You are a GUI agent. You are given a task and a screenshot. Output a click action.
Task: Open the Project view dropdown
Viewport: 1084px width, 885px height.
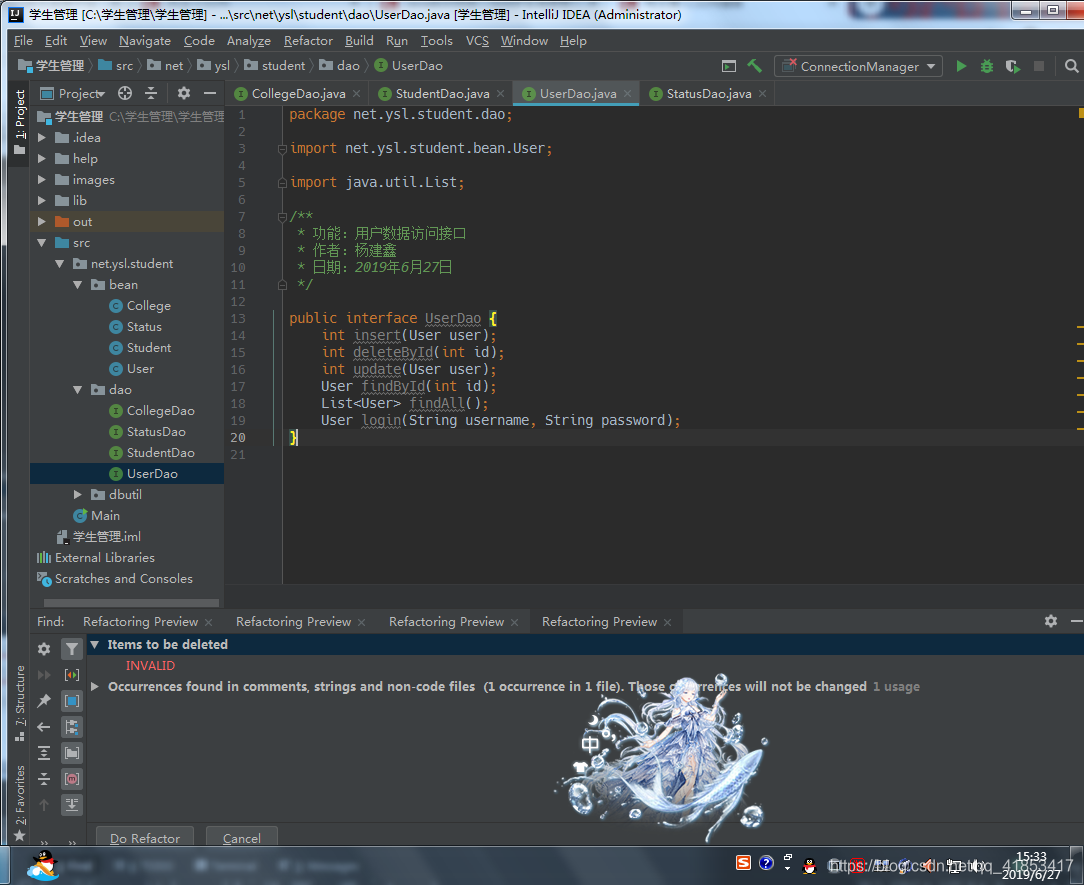(73, 93)
